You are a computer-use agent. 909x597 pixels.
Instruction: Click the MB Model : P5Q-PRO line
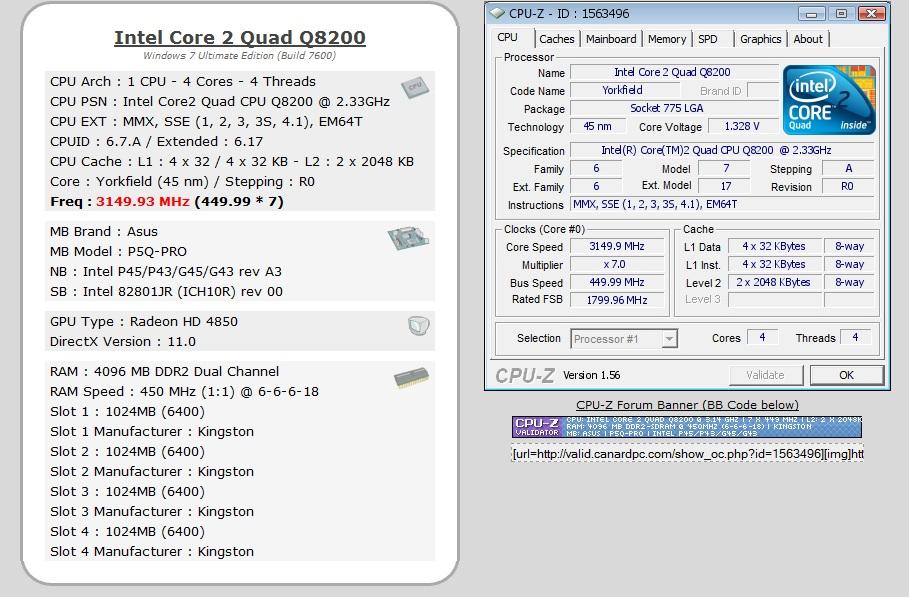[118, 252]
